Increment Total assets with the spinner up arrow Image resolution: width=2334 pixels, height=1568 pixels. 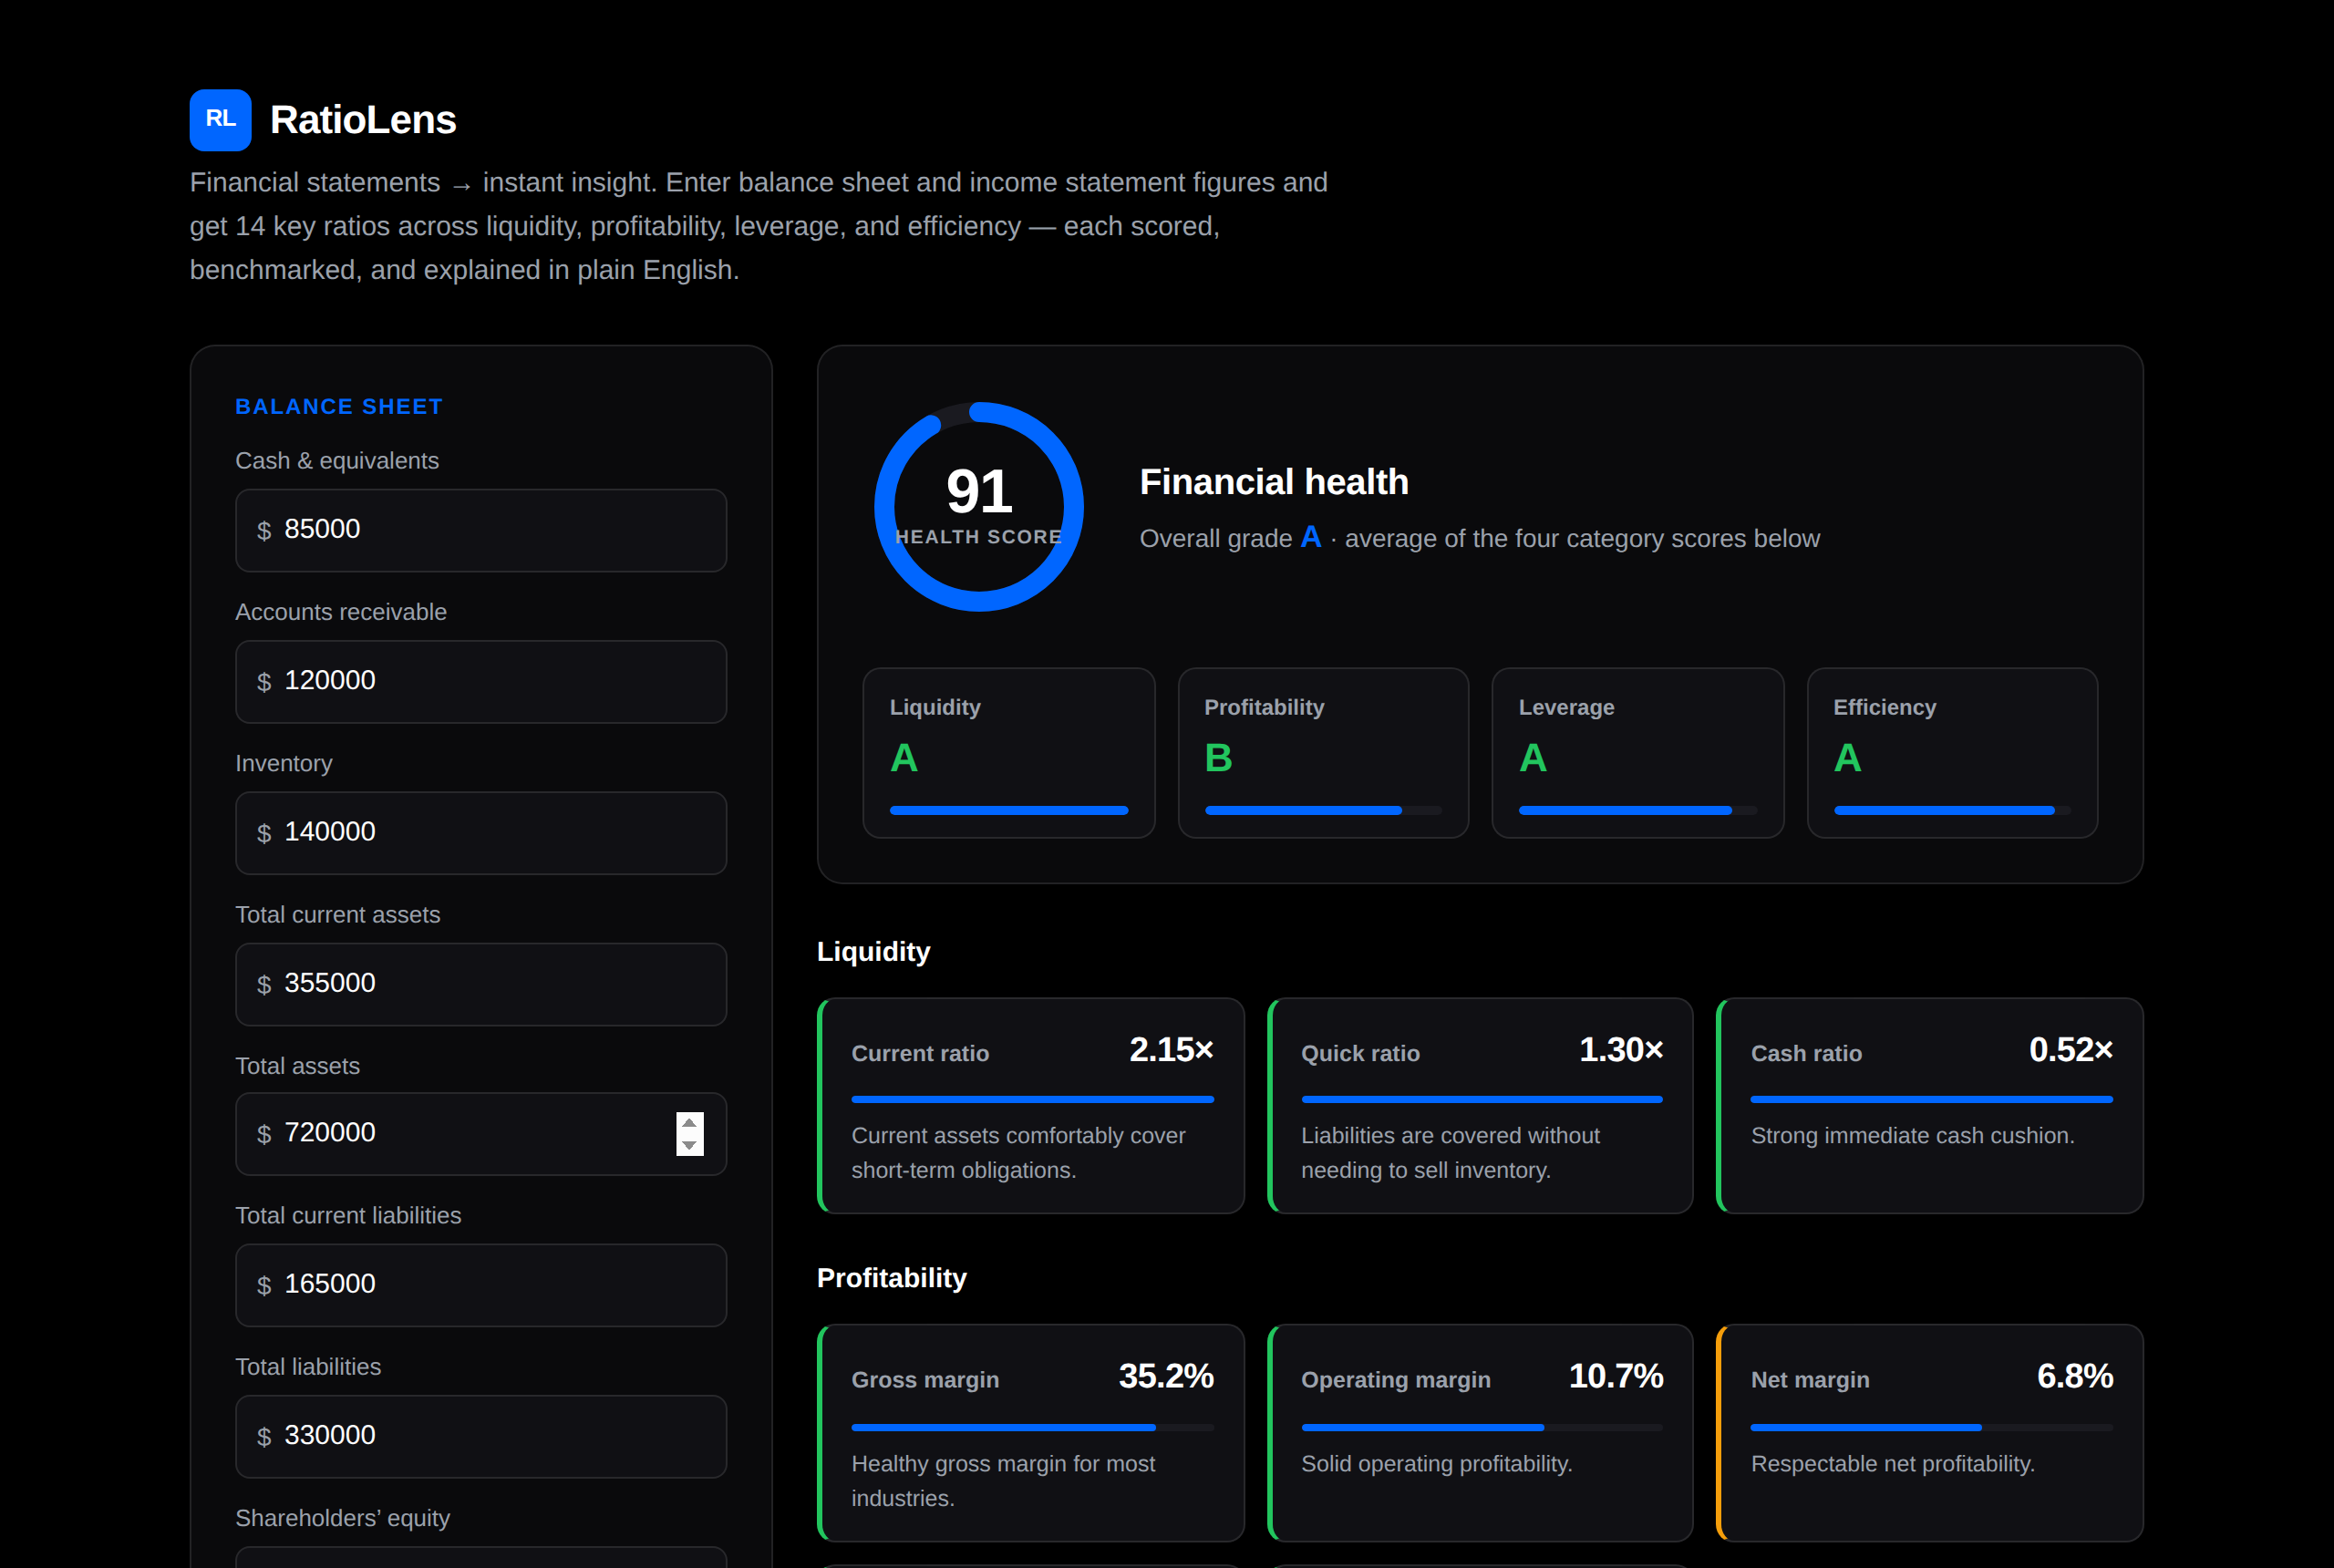click(x=689, y=1123)
